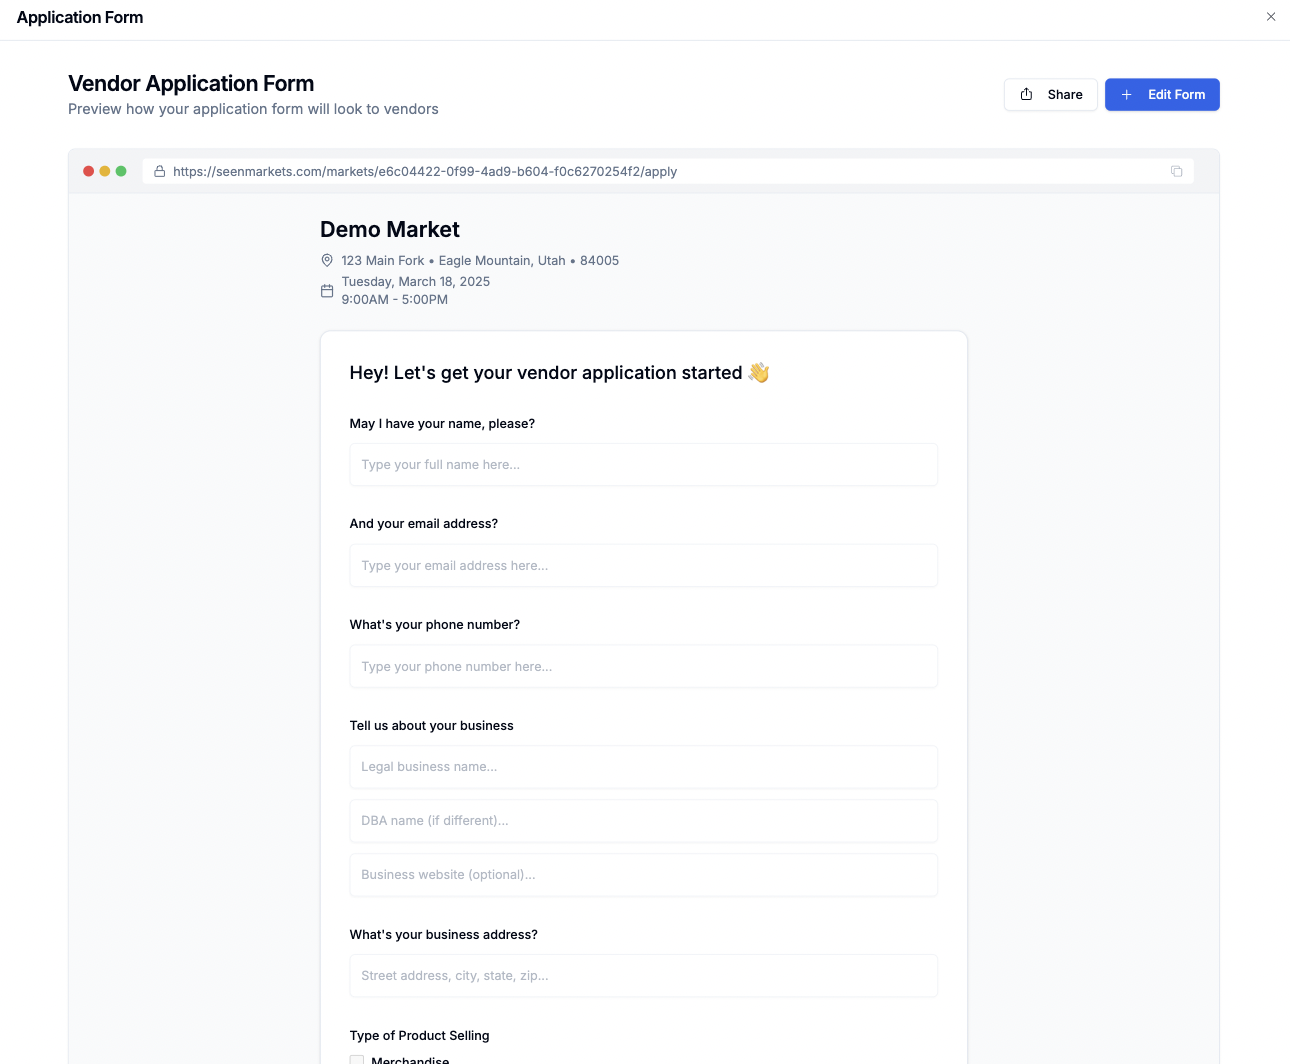The height and width of the screenshot is (1064, 1290).
Task: Close the Application Form view
Action: (1271, 17)
